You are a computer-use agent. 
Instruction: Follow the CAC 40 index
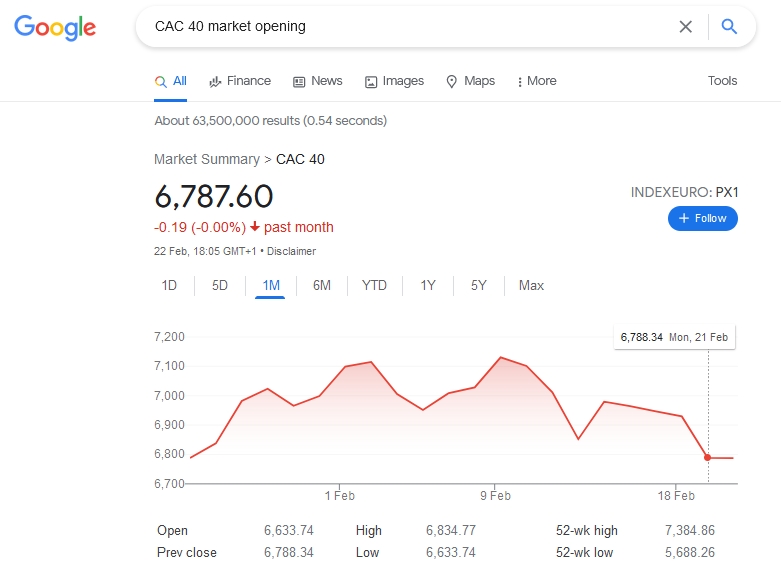[702, 218]
